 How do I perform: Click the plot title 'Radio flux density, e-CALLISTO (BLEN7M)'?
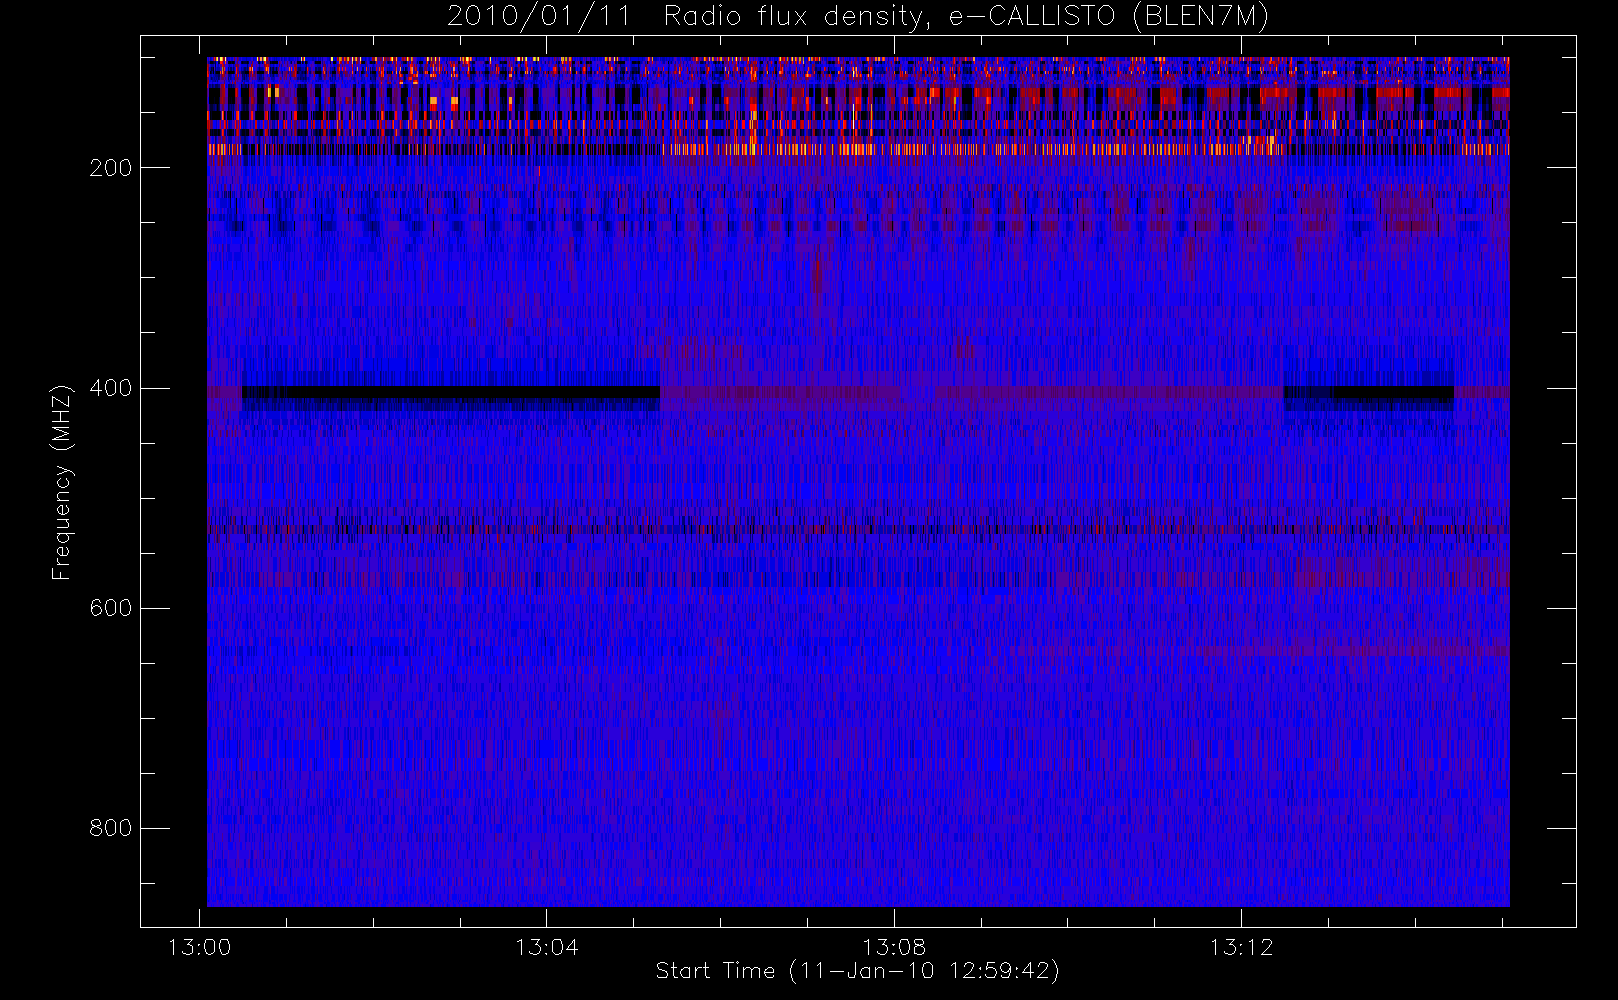pyautogui.click(x=966, y=17)
